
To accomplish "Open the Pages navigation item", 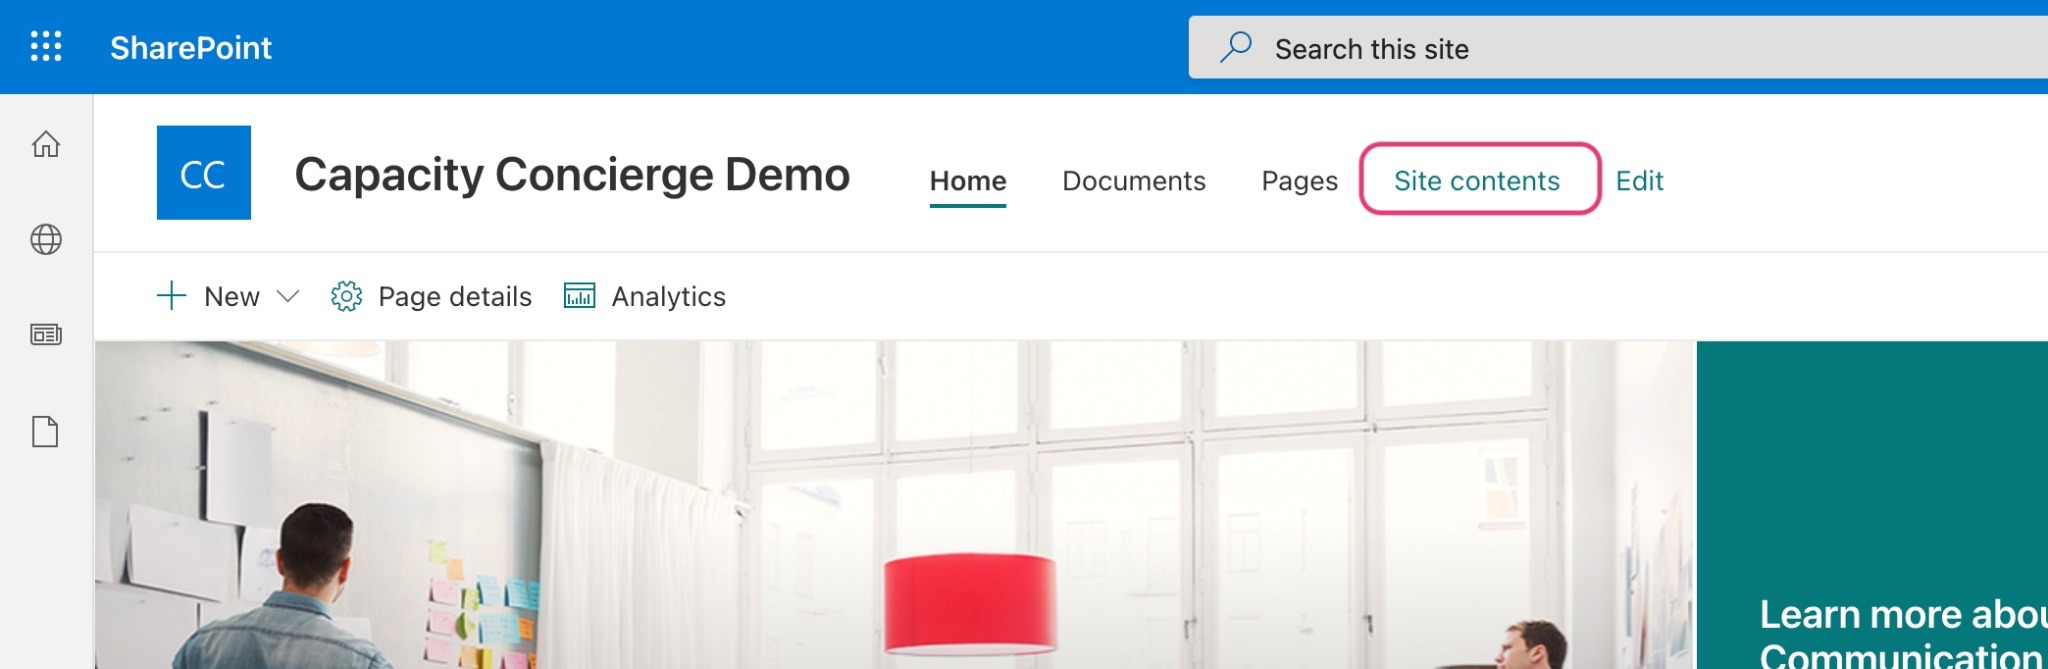I will 1299,181.
